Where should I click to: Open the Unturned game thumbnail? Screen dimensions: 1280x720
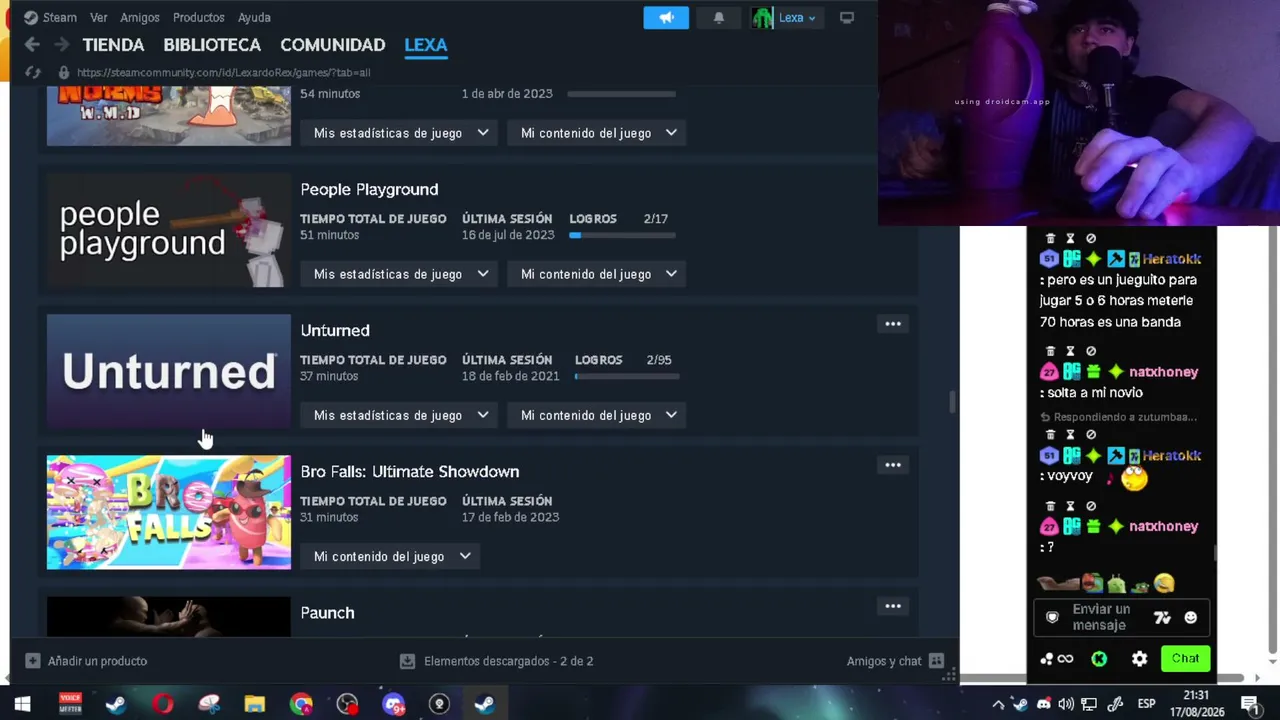[169, 371]
